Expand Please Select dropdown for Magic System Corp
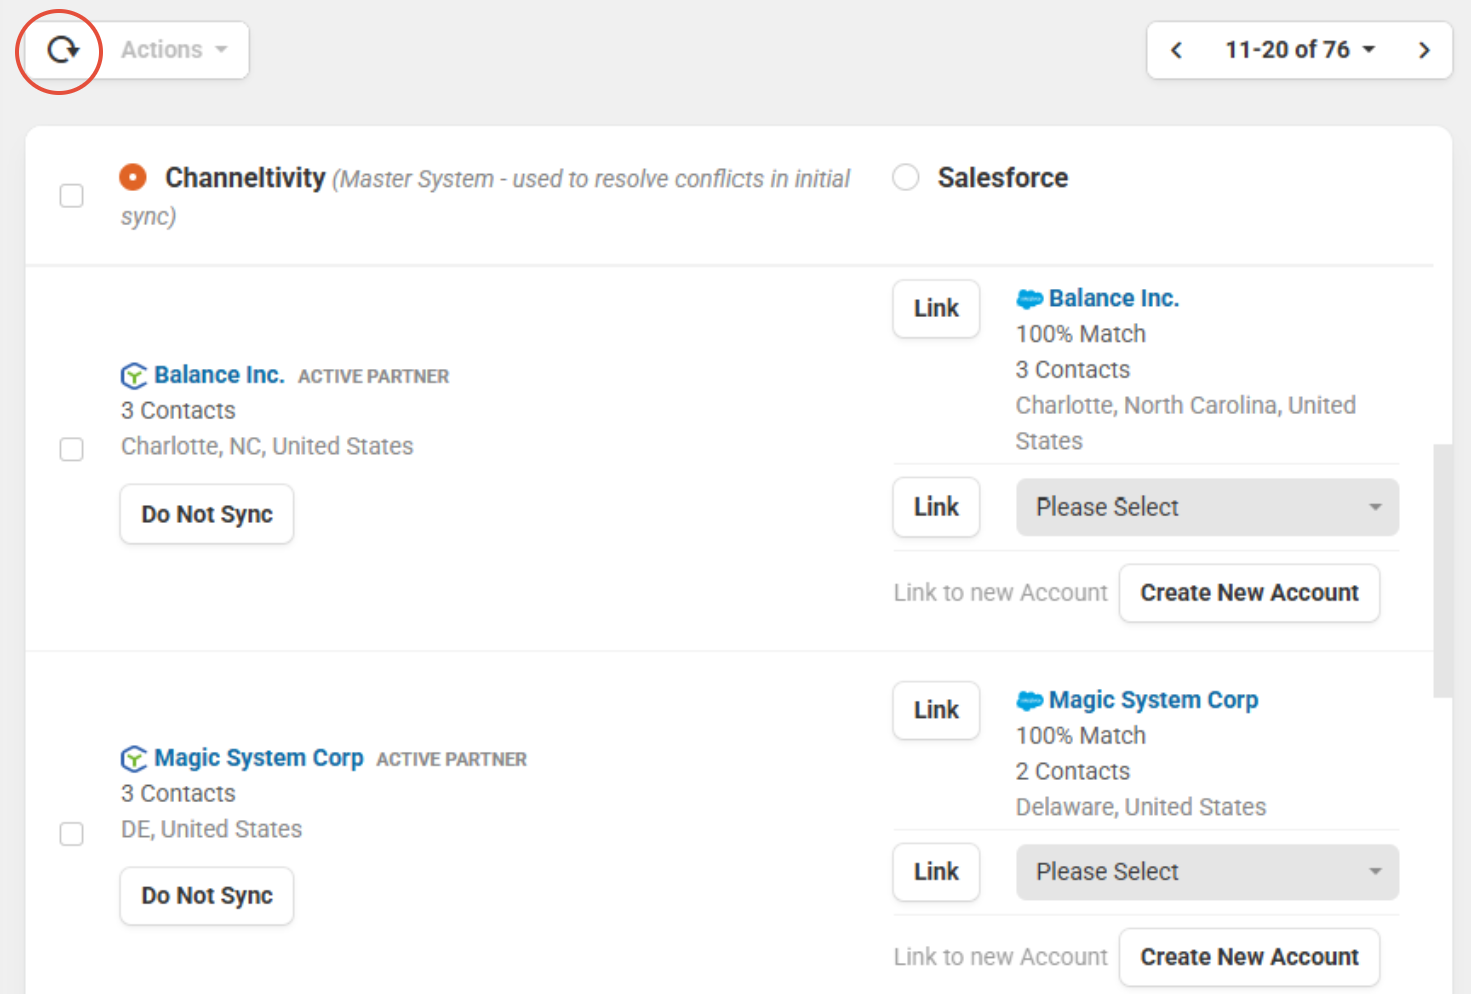This screenshot has width=1471, height=994. [x=1207, y=872]
